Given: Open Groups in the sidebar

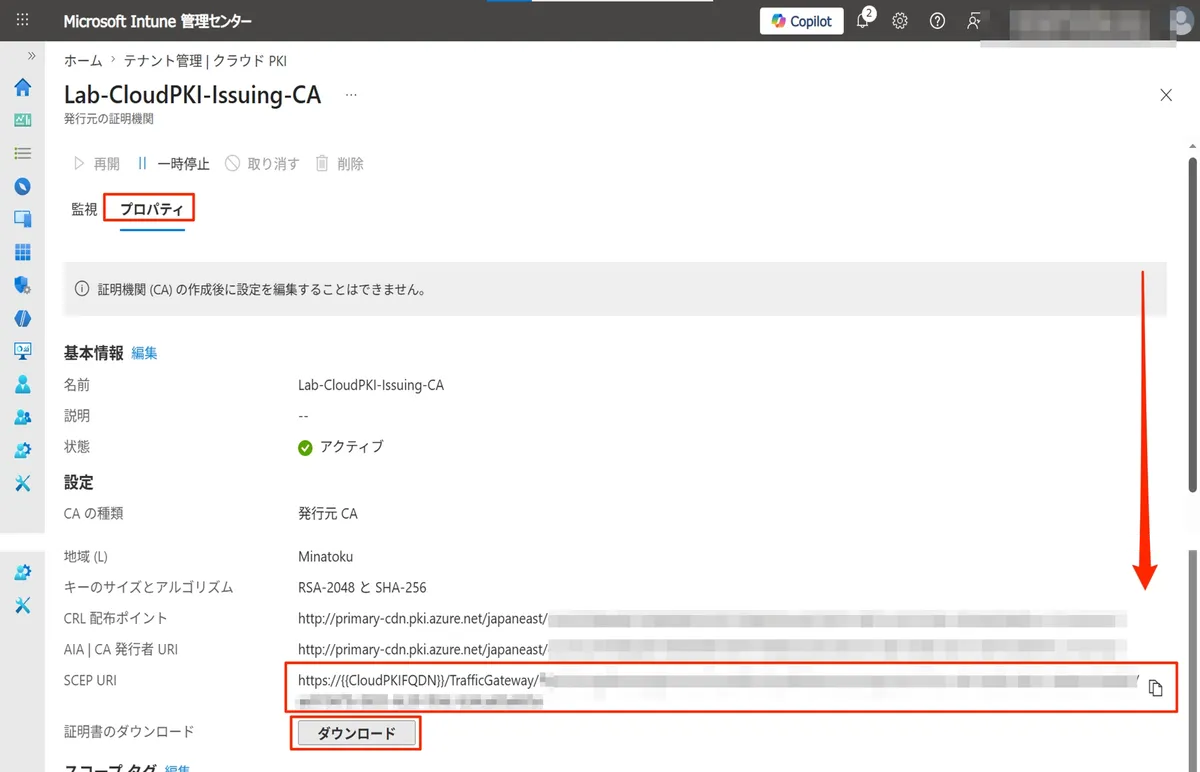Looking at the screenshot, I should click(22, 417).
